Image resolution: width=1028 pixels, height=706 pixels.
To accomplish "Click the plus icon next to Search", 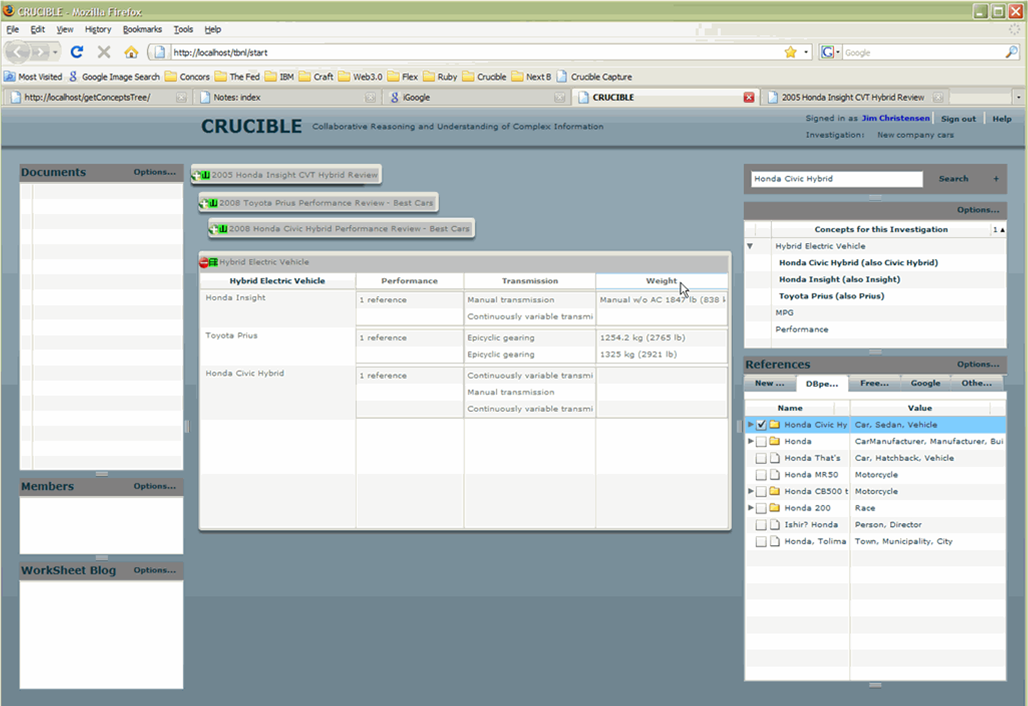I will pos(996,178).
